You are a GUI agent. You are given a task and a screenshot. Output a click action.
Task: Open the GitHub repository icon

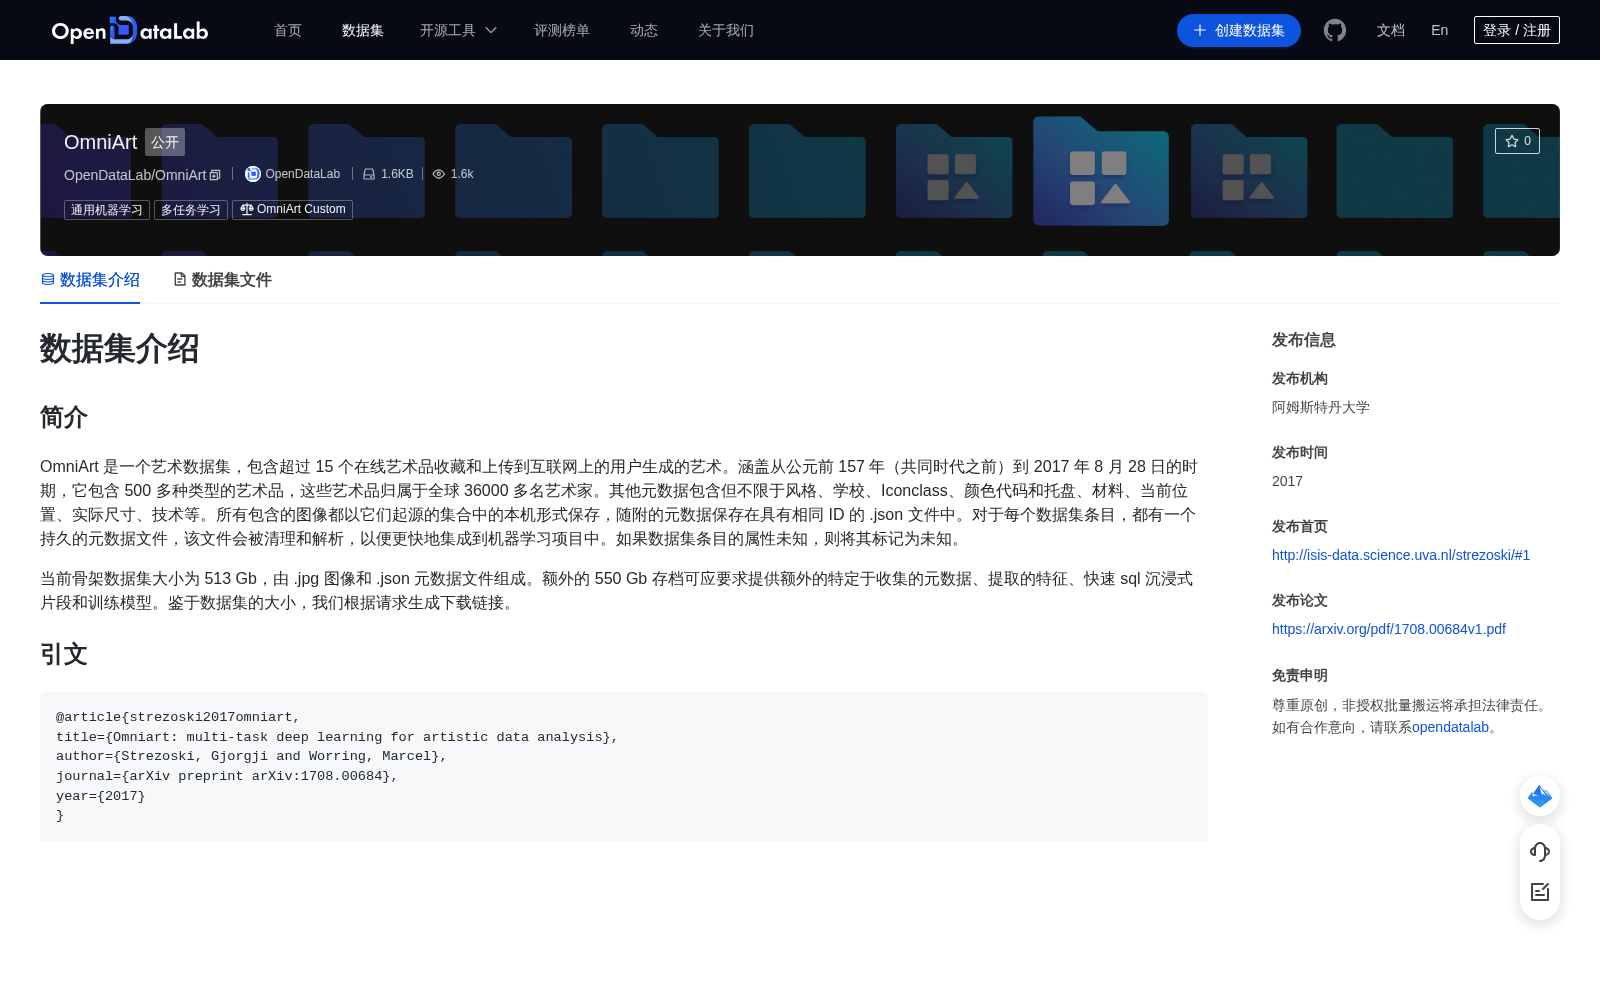pyautogui.click(x=1335, y=30)
